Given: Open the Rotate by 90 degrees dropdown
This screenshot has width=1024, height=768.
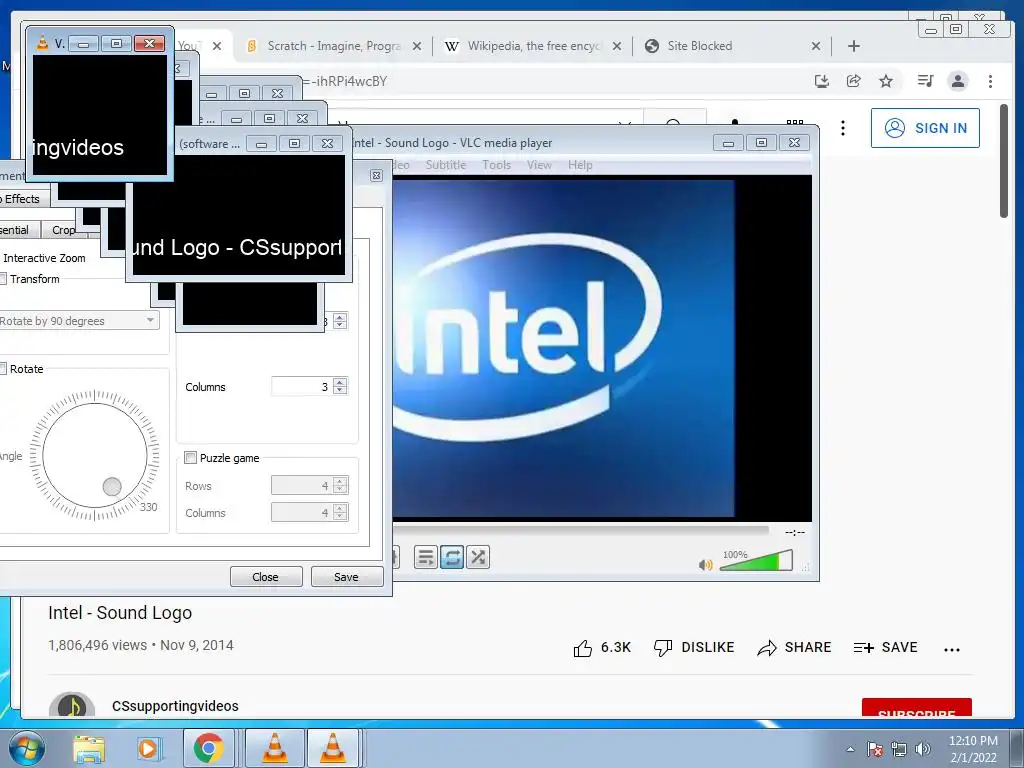Looking at the screenshot, I should [x=78, y=321].
